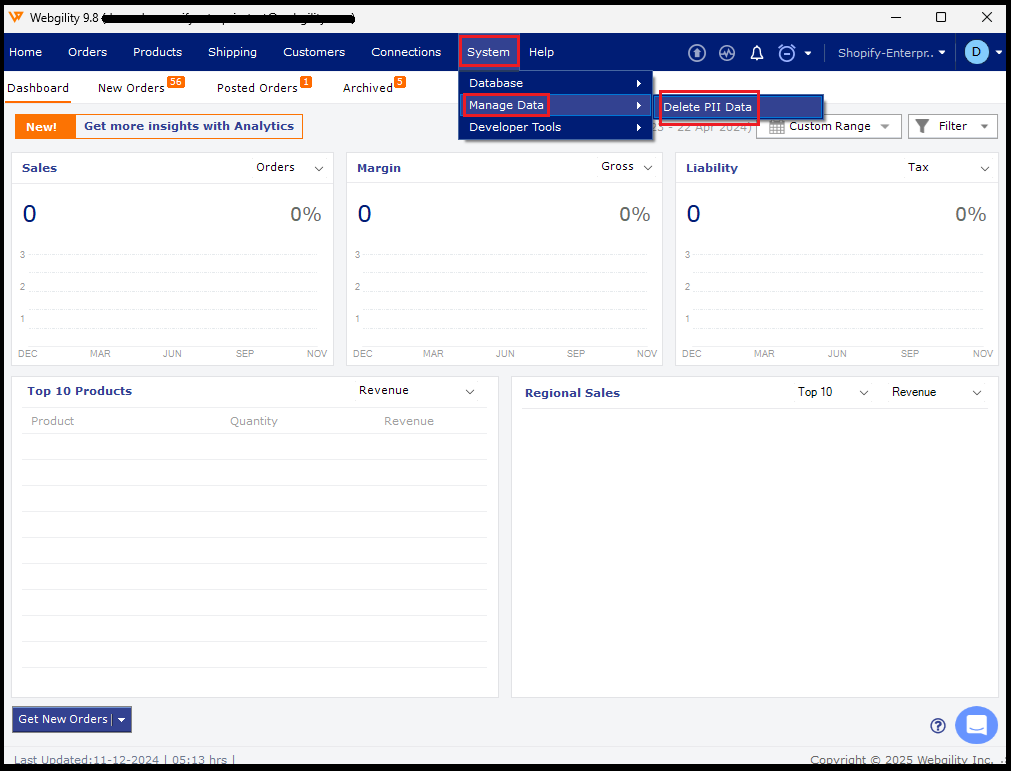Choose Database in the System menu

tap(496, 83)
